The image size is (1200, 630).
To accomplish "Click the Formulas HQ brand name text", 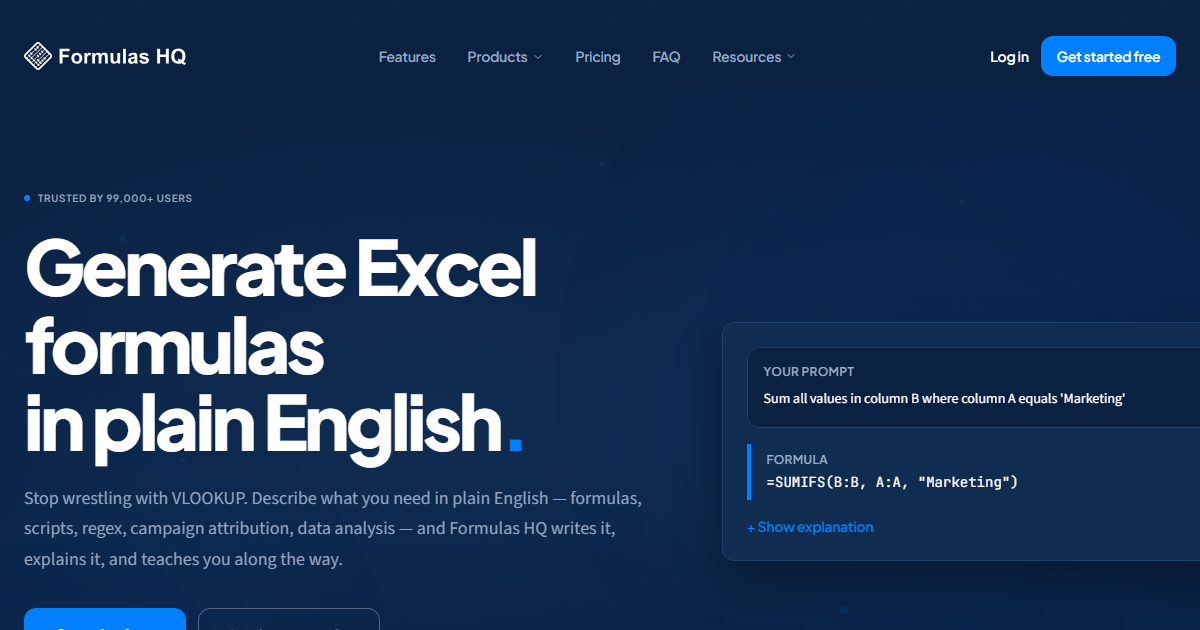I will point(122,57).
